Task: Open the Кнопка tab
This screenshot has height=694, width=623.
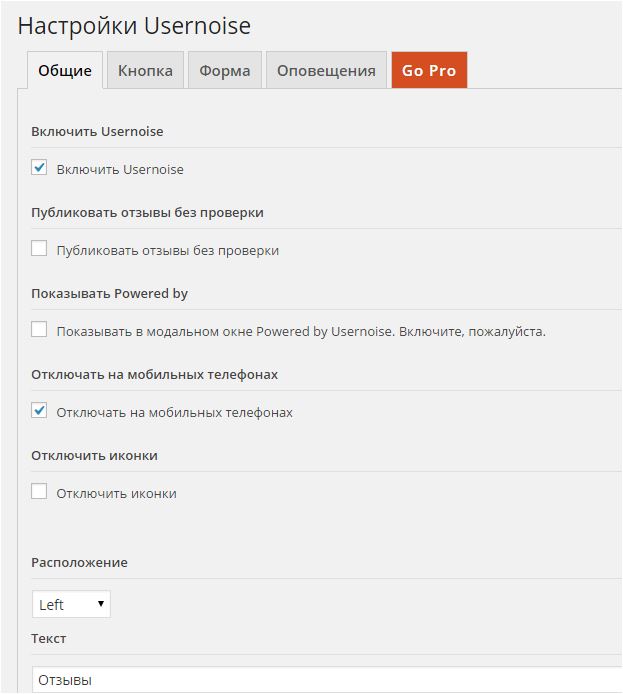Action: pos(145,71)
